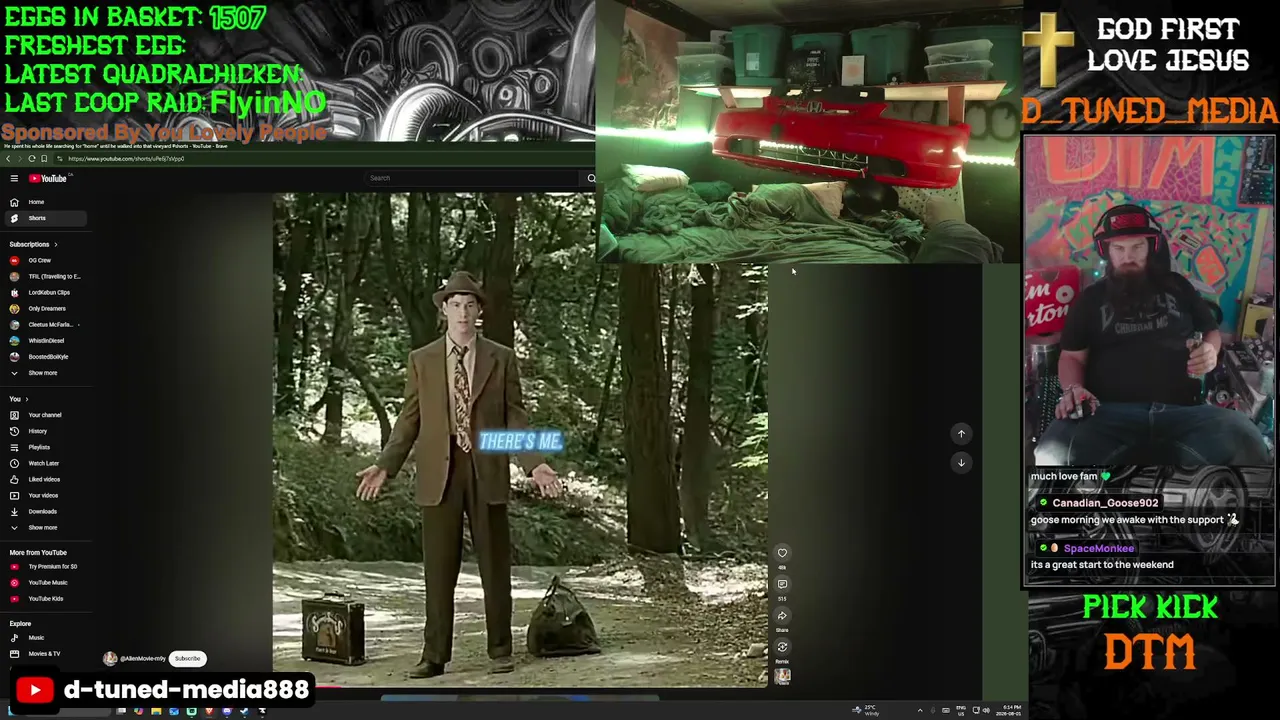Open the taskbar weather widget
The height and width of the screenshot is (720, 1280).
click(x=866, y=711)
